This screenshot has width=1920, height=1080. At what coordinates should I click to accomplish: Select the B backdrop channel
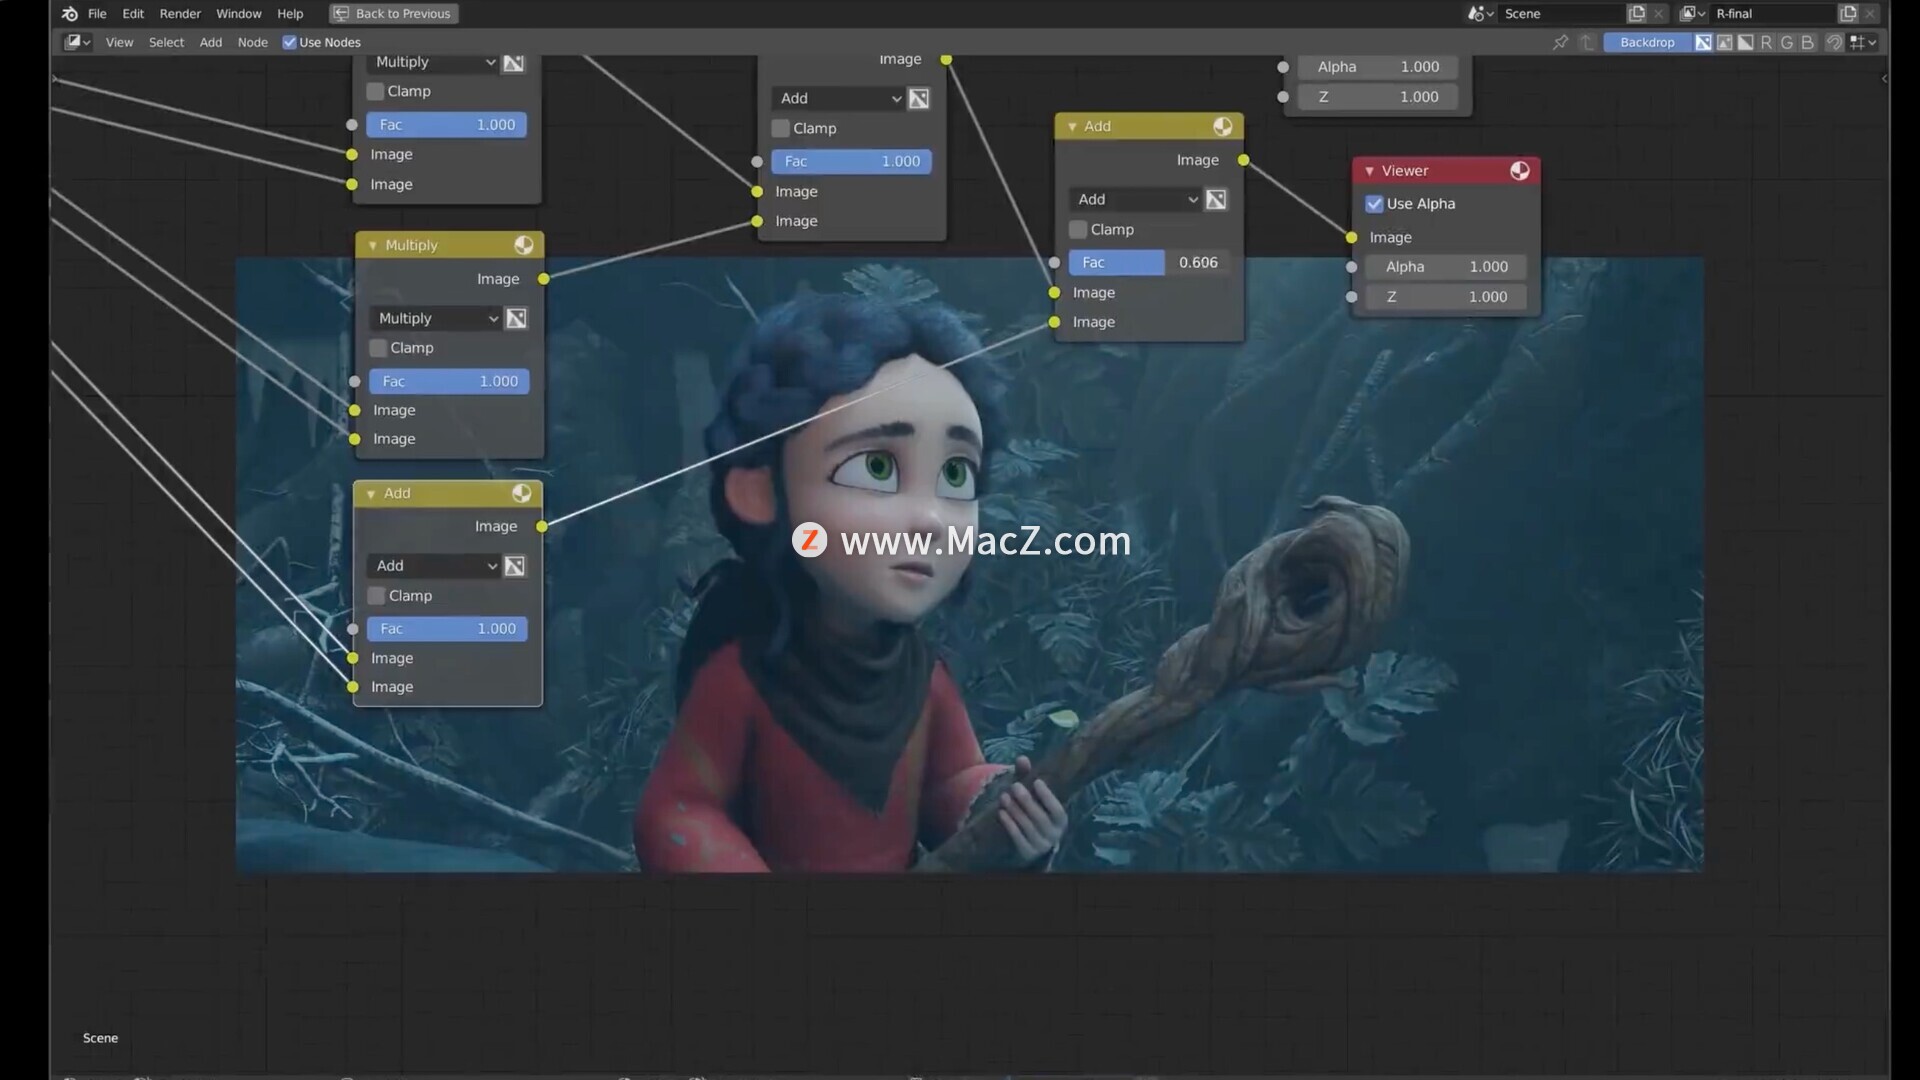click(x=1808, y=42)
